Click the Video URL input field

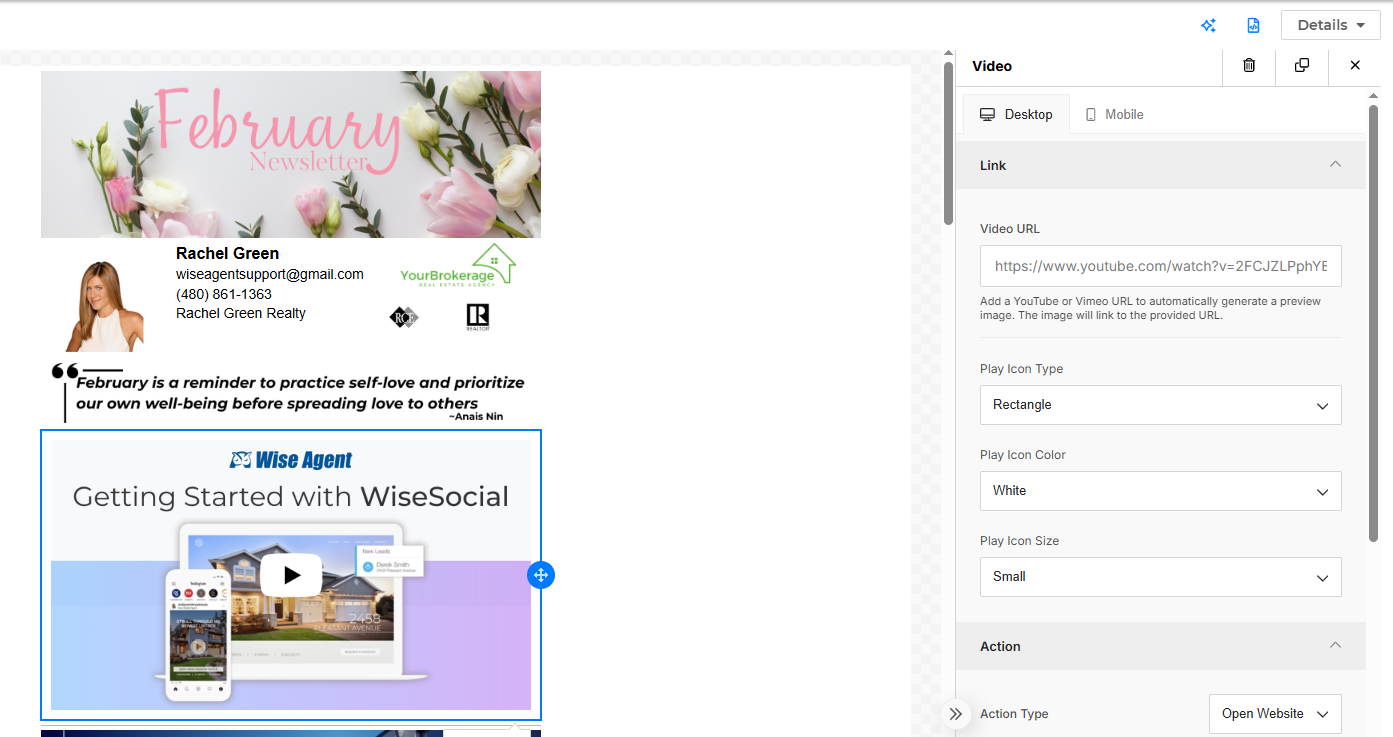point(1160,266)
